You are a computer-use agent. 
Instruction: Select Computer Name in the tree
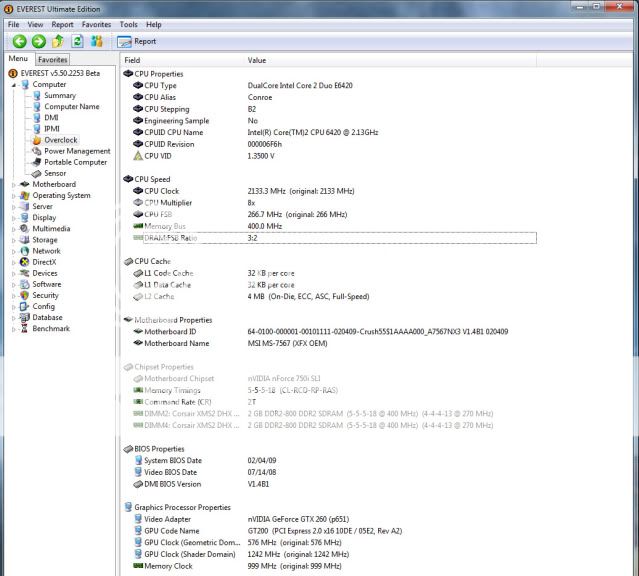tap(72, 106)
